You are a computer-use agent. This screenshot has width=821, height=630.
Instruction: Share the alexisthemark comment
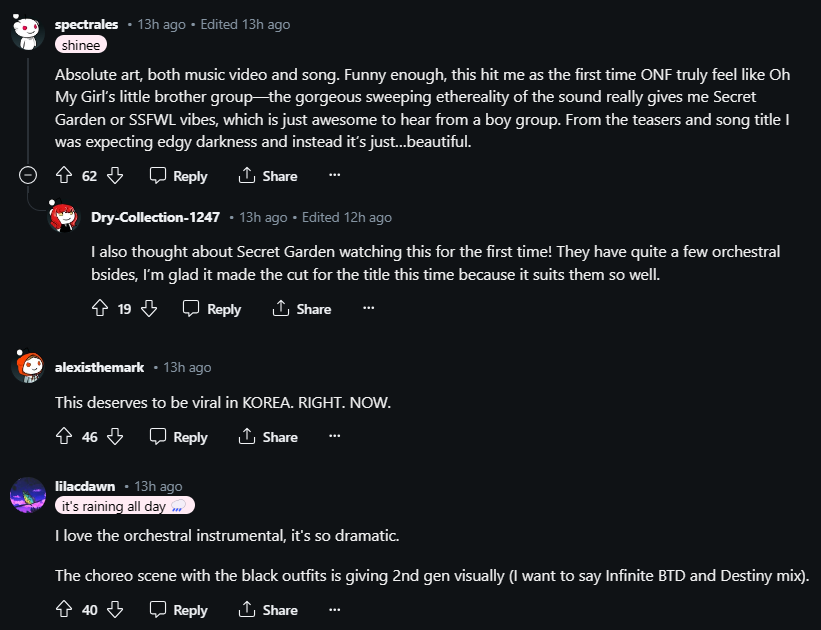click(268, 437)
